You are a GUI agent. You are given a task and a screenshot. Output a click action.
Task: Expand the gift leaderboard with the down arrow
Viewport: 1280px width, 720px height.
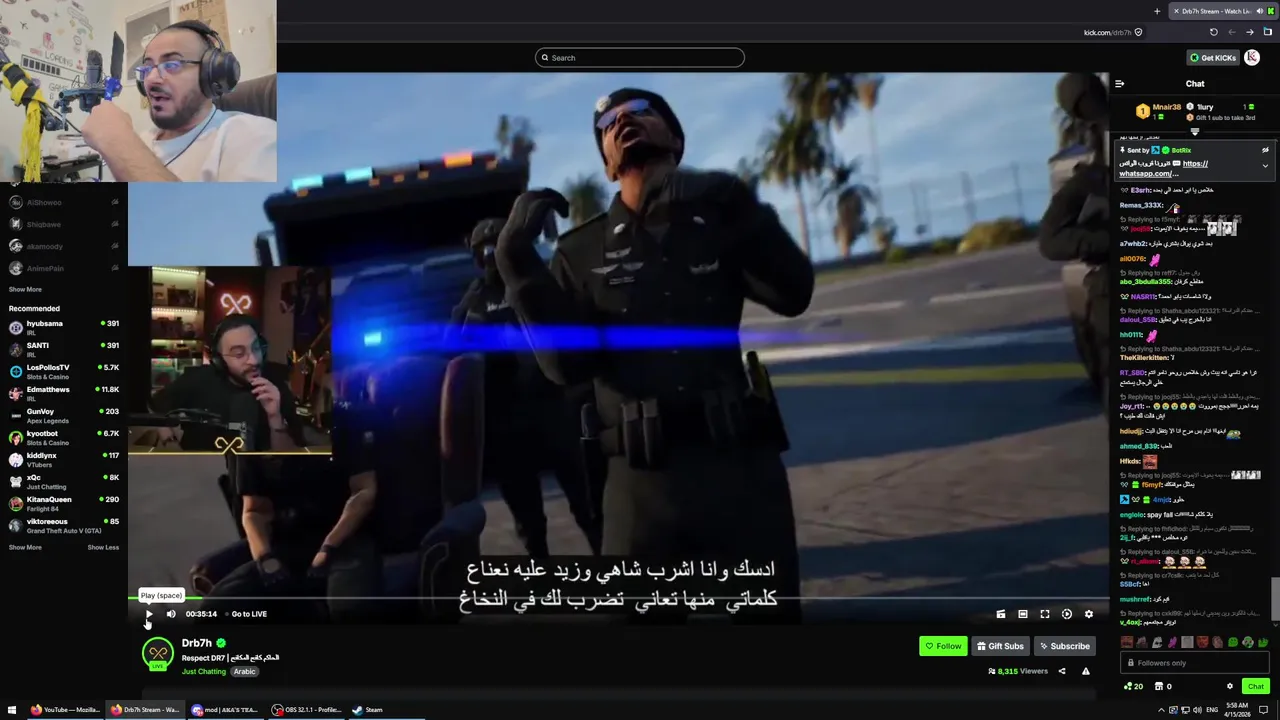[x=1195, y=131]
